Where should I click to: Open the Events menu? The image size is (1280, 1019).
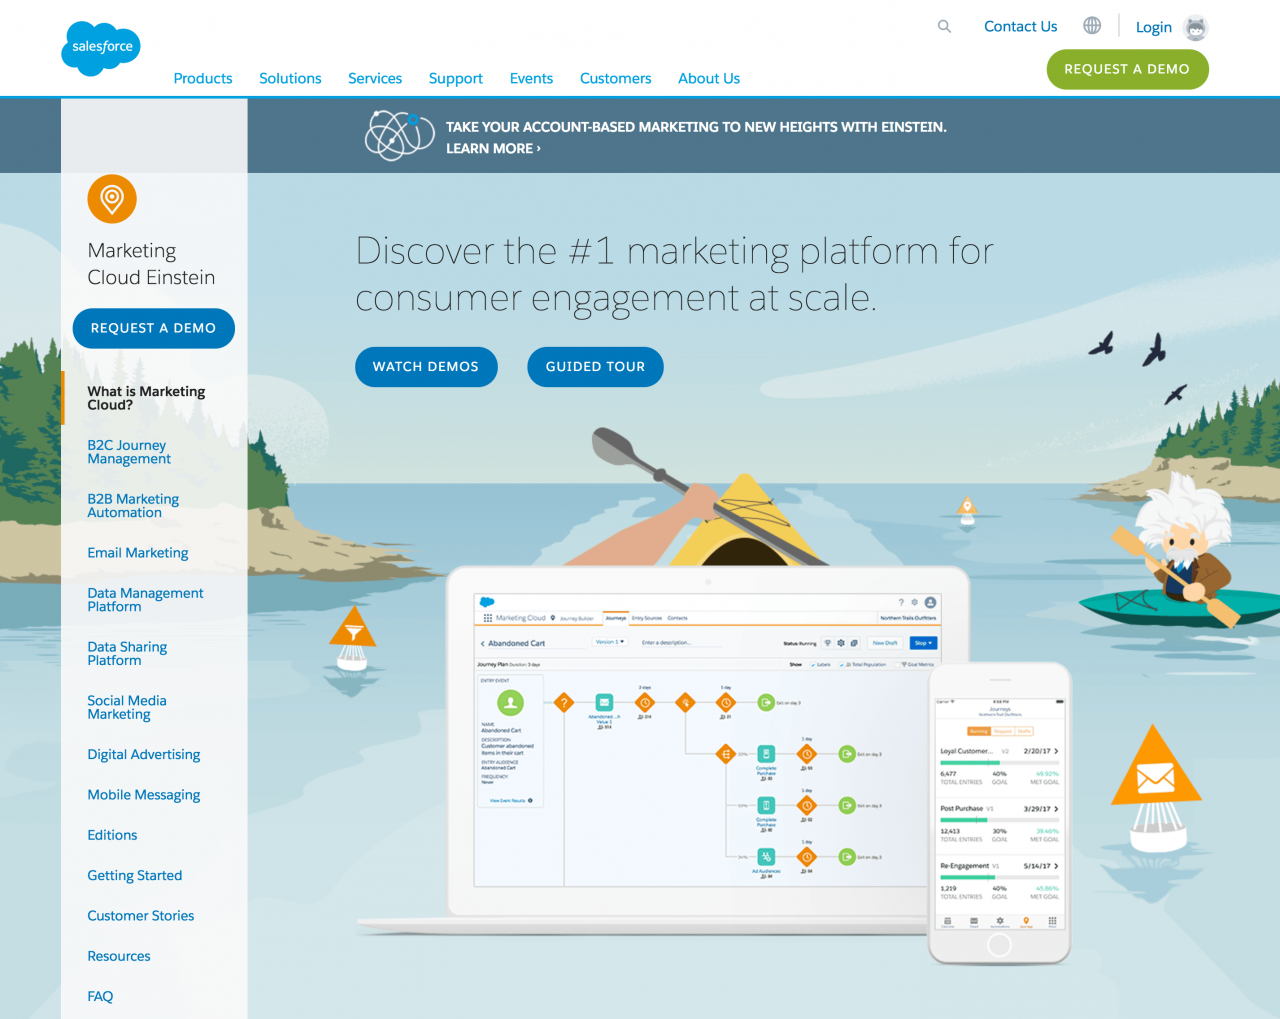pos(531,78)
